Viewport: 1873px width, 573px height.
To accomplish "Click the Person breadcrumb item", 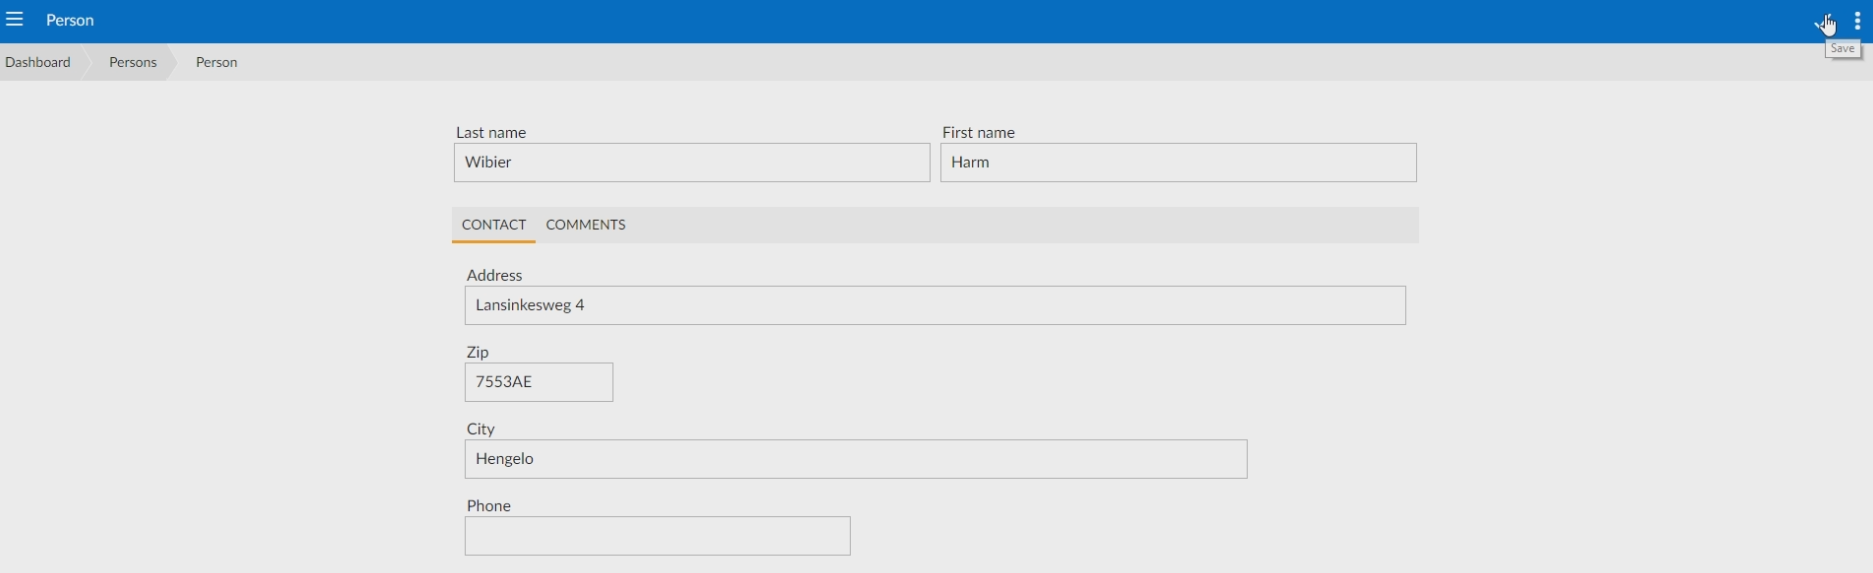I will 216,62.
